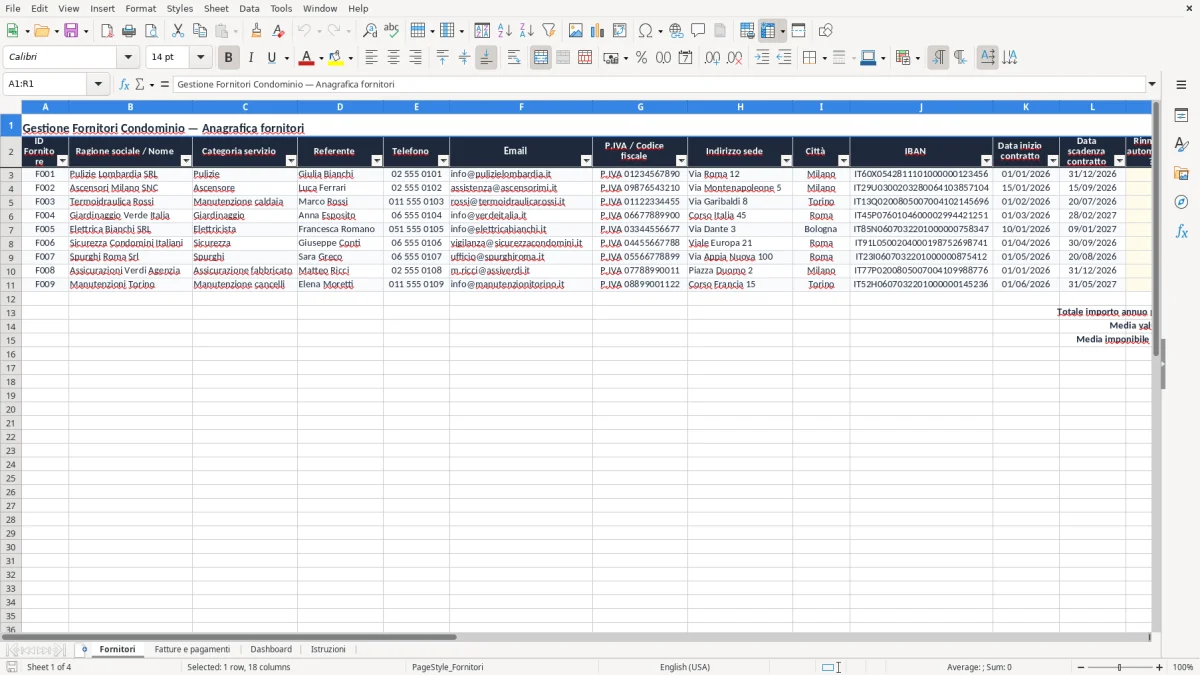Open filter dropdown for Città column
Viewport: 1200px width, 675px height.
click(x=843, y=161)
